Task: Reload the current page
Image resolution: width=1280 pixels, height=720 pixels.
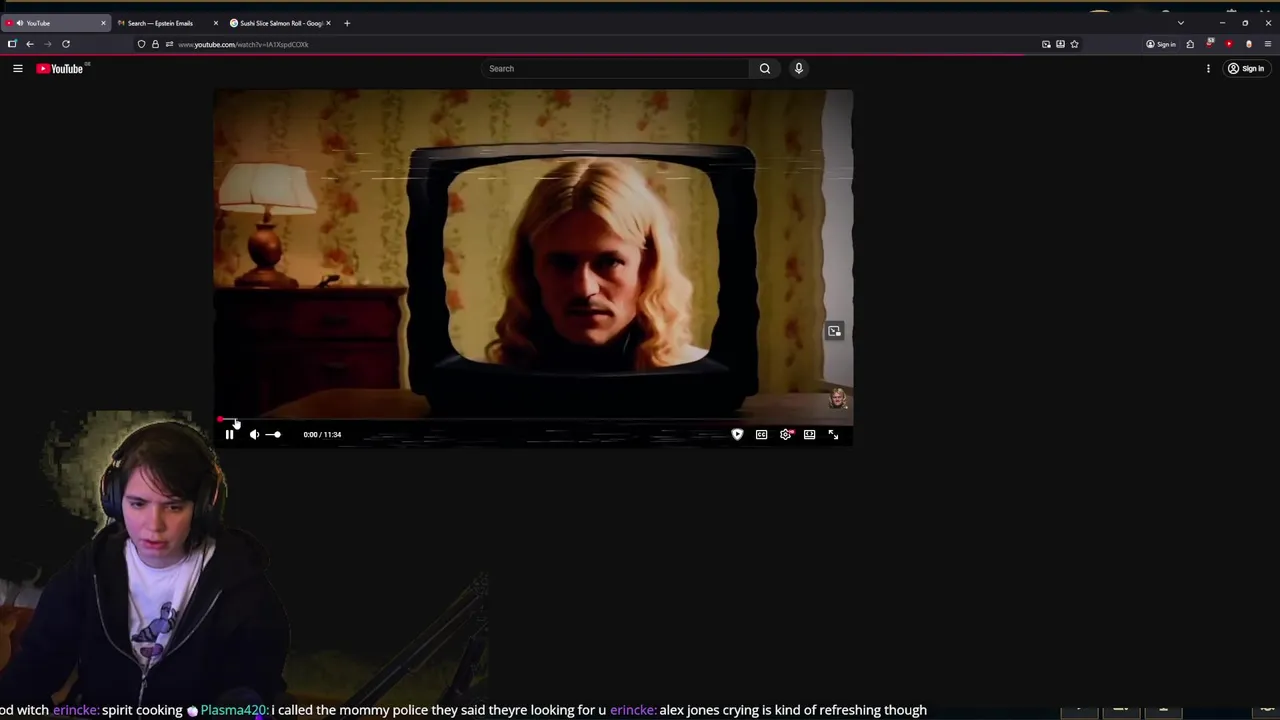Action: (x=66, y=44)
